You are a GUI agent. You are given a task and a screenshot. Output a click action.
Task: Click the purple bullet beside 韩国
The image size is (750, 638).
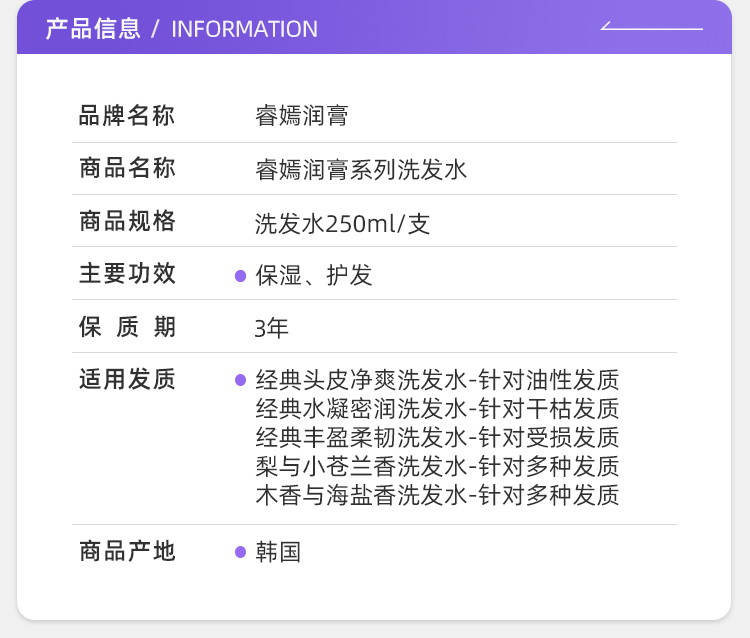pyautogui.click(x=240, y=552)
